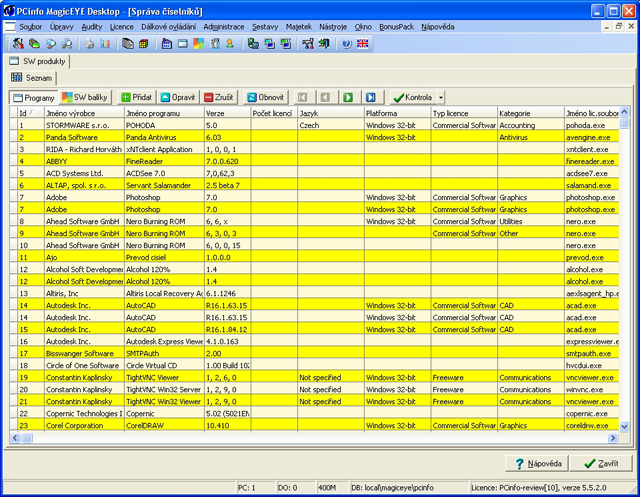
Task: Click the Zrušit button
Action: [219, 97]
